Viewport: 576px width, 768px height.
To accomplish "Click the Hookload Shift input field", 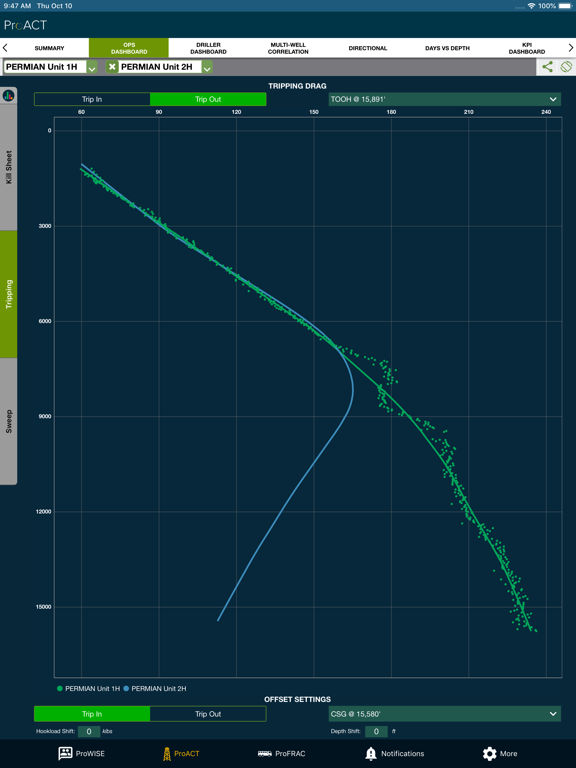I will [89, 731].
